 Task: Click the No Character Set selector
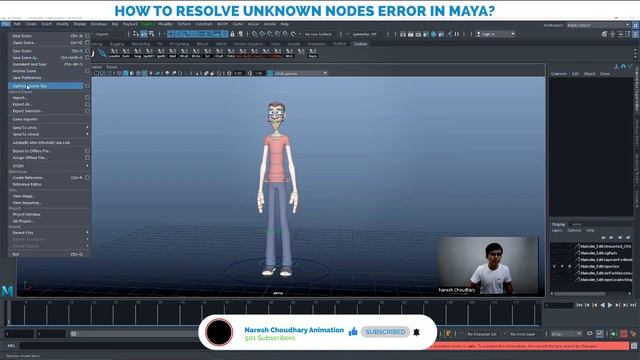(482, 334)
